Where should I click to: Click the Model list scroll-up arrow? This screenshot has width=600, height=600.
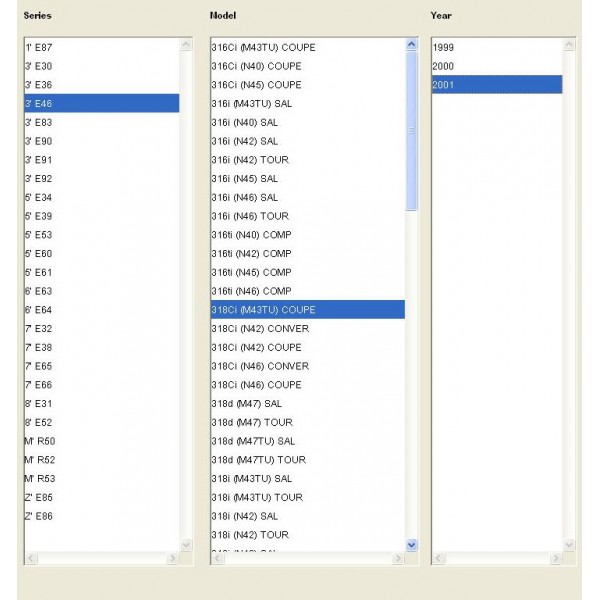point(411,44)
